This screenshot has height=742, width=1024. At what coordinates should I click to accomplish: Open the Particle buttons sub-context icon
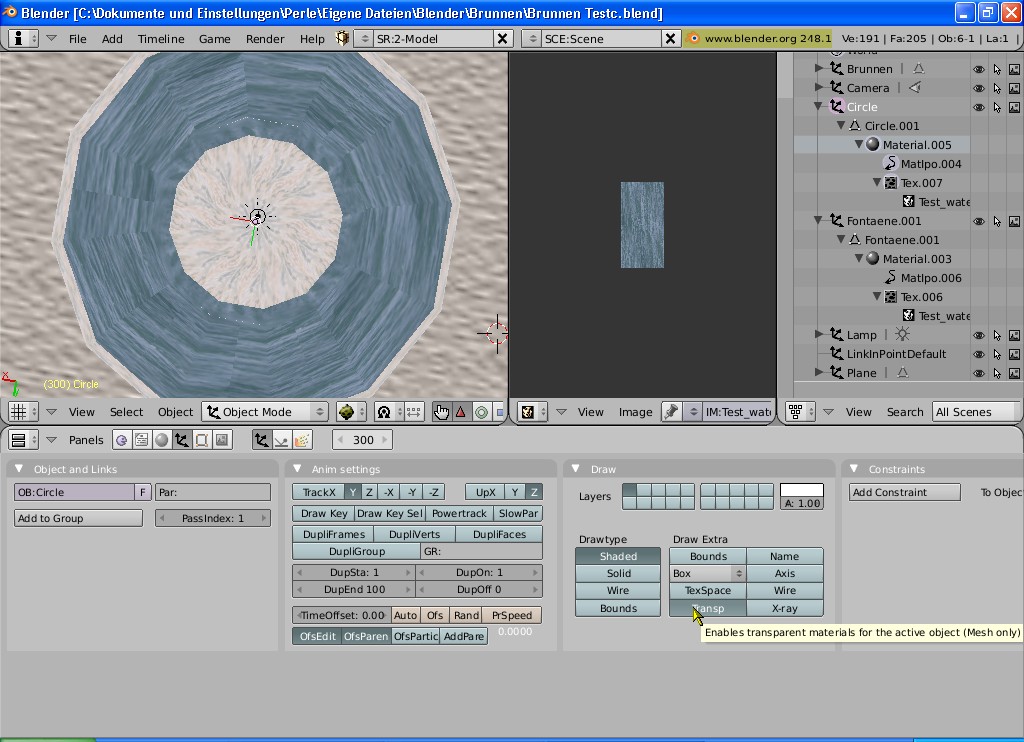pos(302,440)
